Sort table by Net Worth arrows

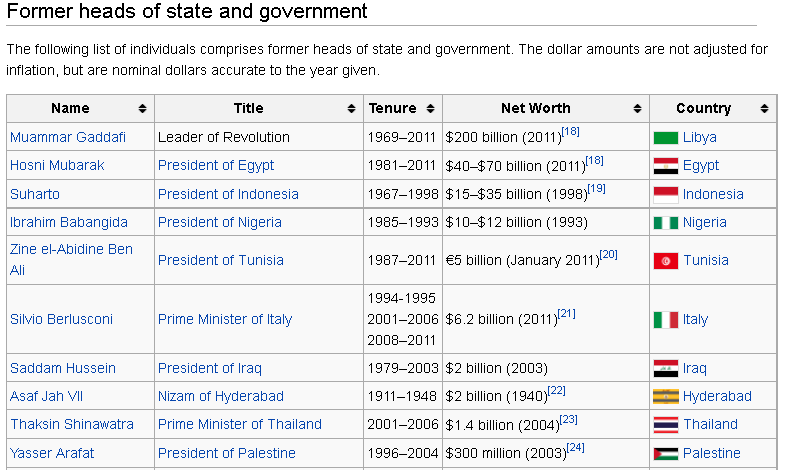tap(637, 109)
